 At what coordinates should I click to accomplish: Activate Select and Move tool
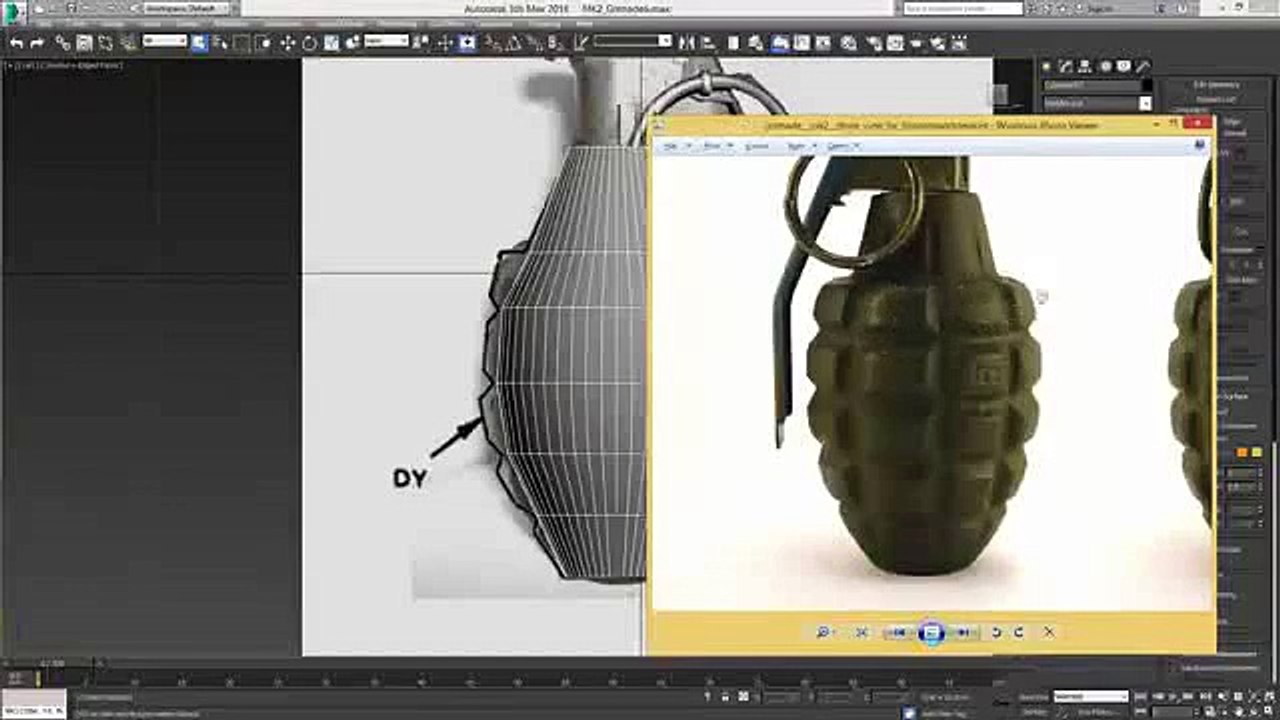click(x=288, y=43)
